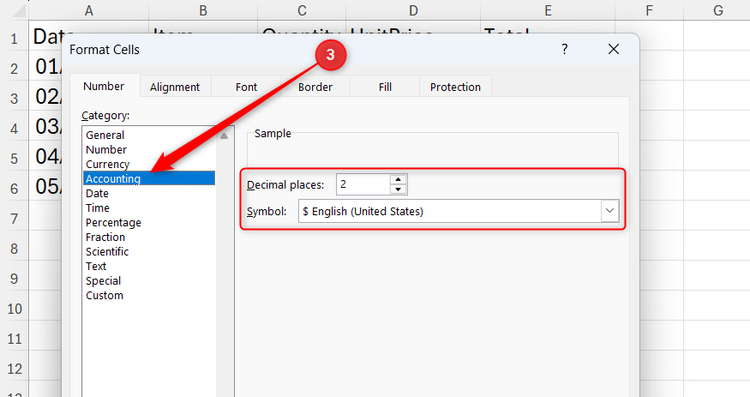Select column C header

302,10
